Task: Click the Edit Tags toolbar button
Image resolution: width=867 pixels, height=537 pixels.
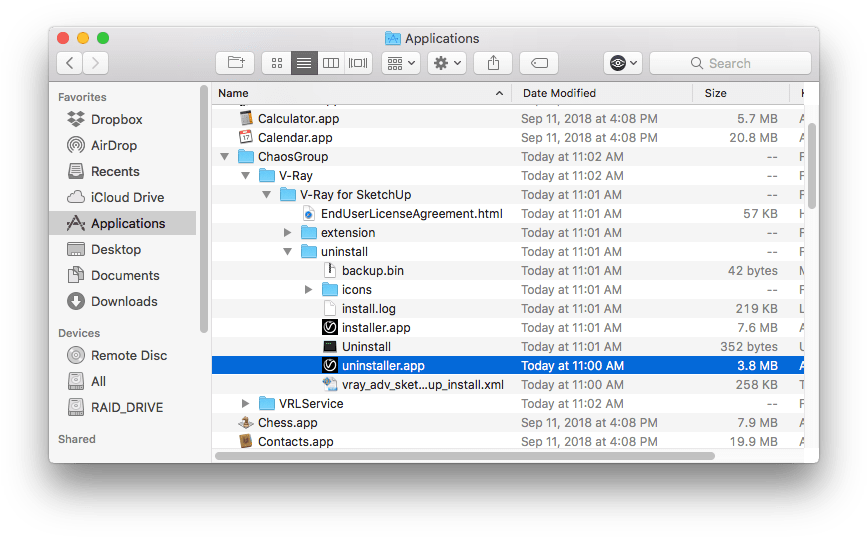Action: click(539, 63)
